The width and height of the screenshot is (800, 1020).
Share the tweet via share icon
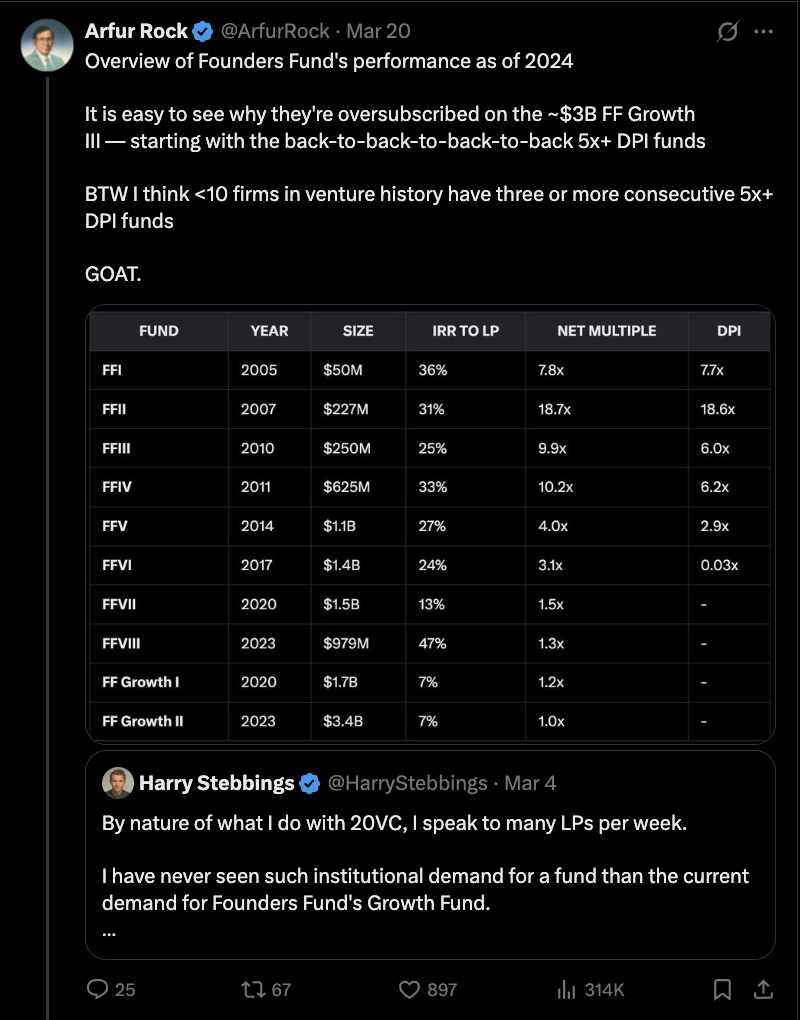pos(762,989)
